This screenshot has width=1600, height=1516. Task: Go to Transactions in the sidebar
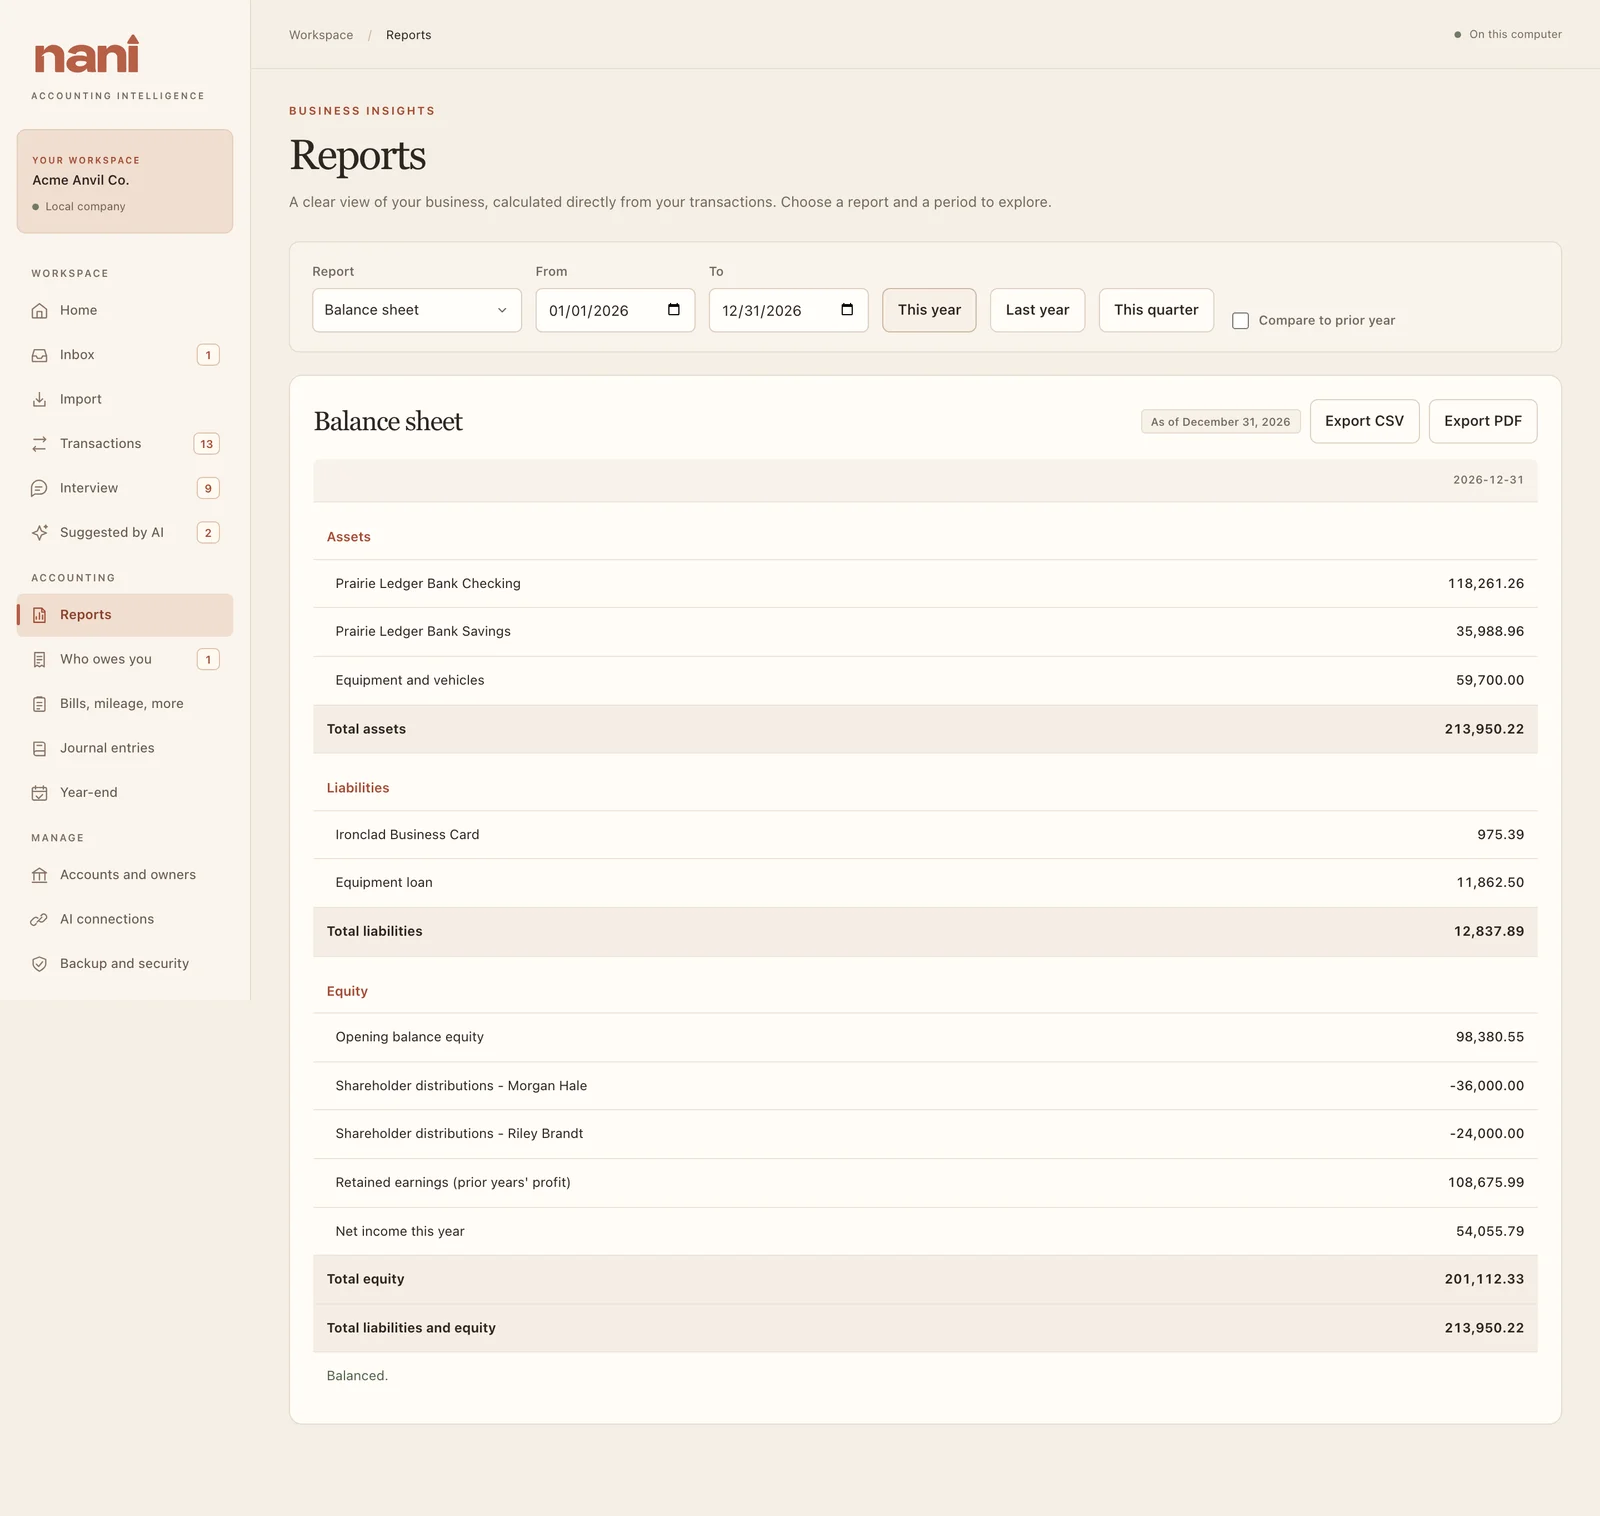[x=125, y=444]
